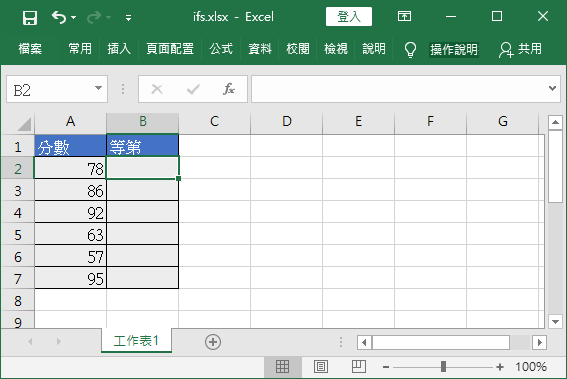Select the cell containing 63
Image resolution: width=567 pixels, height=379 pixels.
(x=71, y=234)
